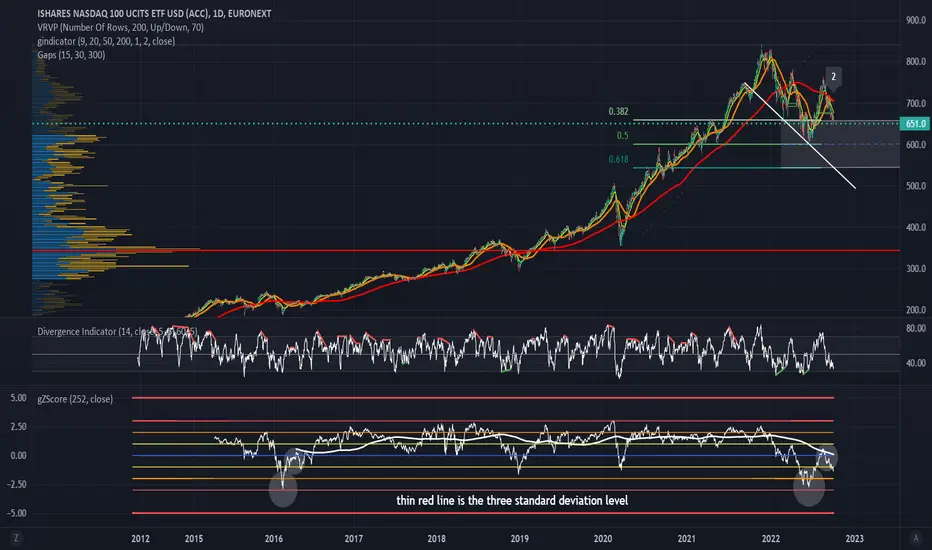Click the Gaps (15, 30, 300) legend
This screenshot has height=550, width=932.
[x=71, y=55]
